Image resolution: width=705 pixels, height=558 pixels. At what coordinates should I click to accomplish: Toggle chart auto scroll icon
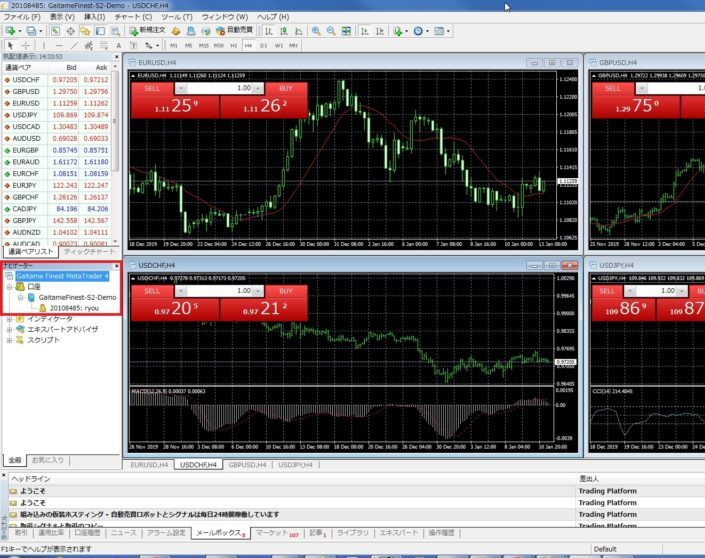pos(365,31)
